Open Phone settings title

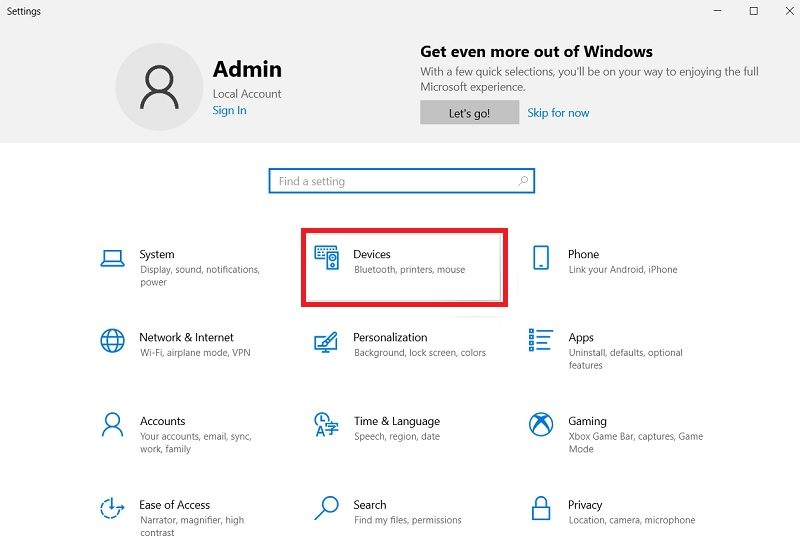[x=583, y=254]
